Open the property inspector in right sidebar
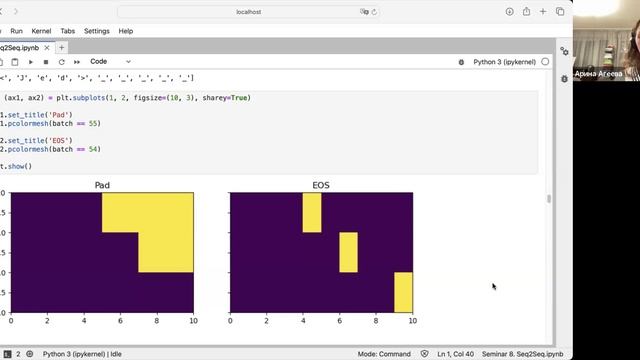640x360 pixels. pyautogui.click(x=564, y=51)
